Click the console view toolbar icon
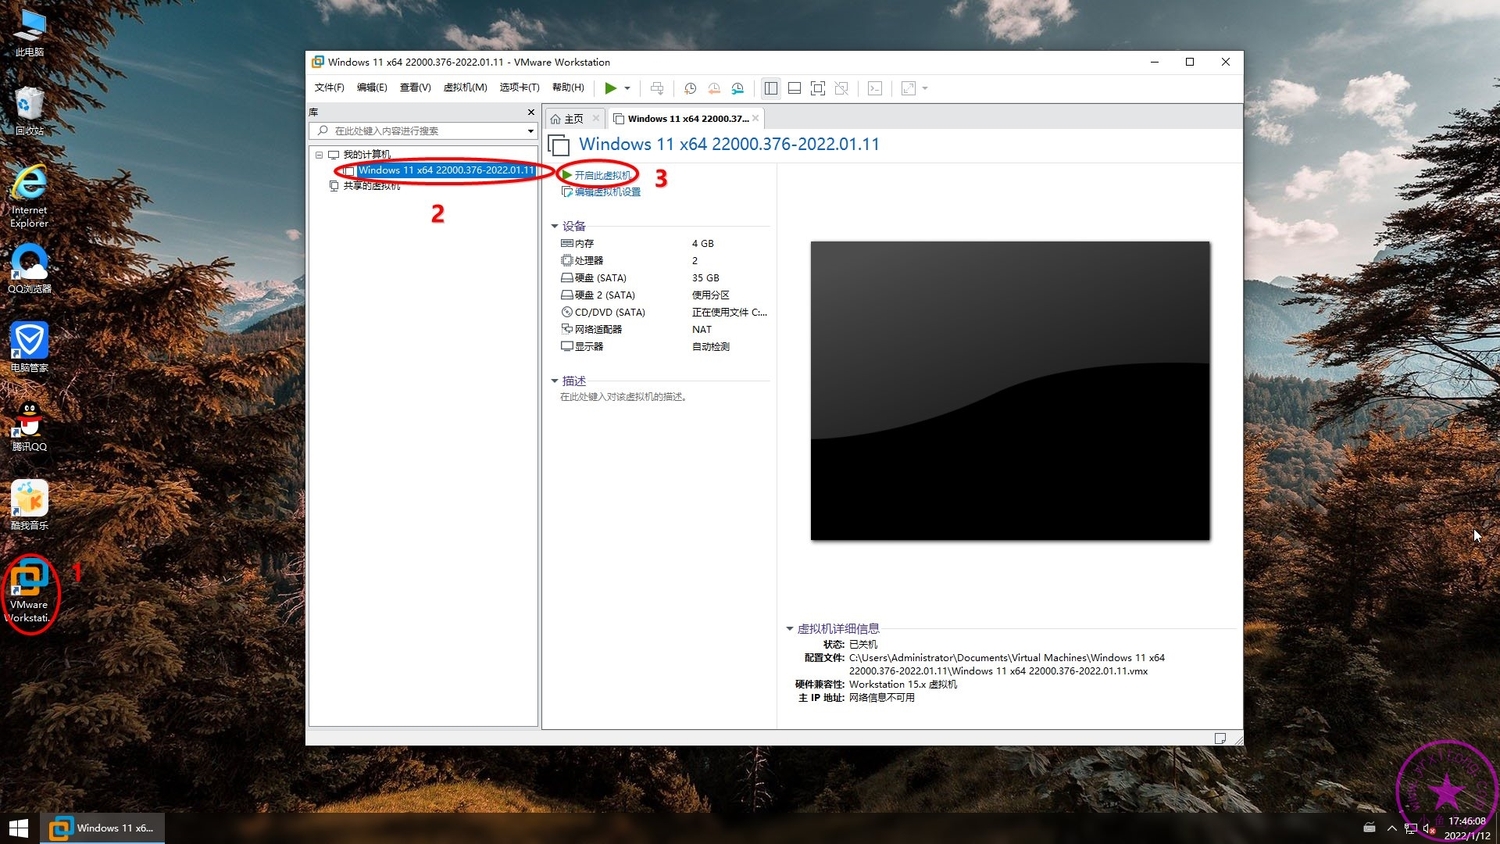Viewport: 1500px width, 844px height. pyautogui.click(x=875, y=88)
